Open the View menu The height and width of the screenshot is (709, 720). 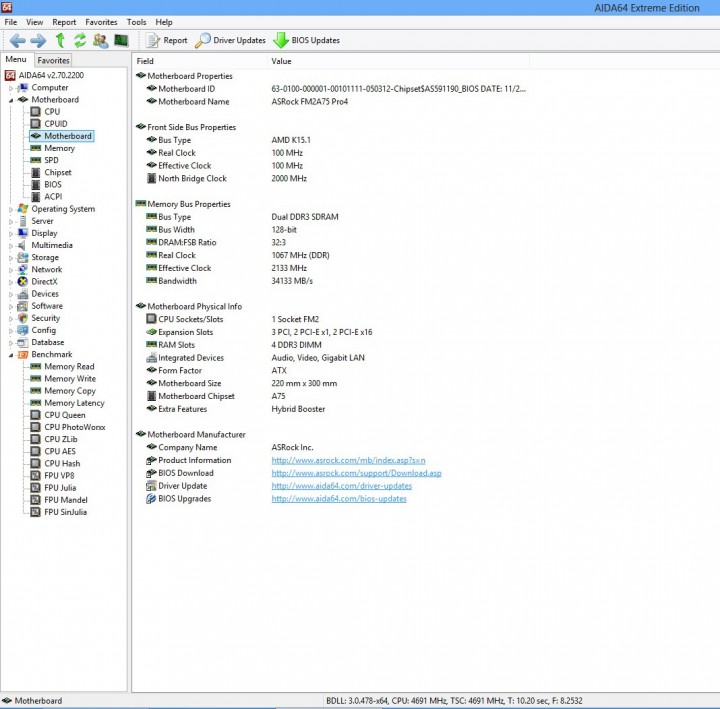coord(34,22)
